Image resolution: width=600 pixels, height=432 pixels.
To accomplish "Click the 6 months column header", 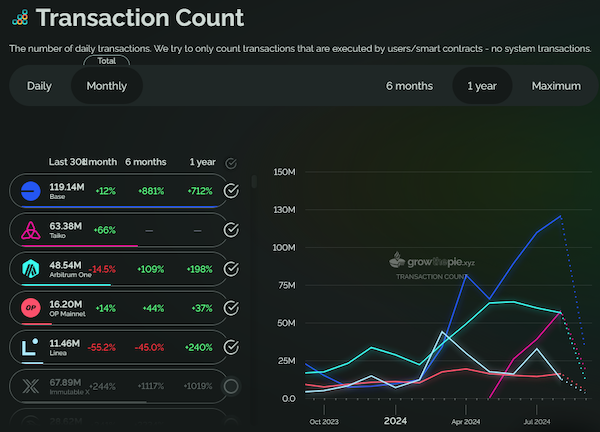I will point(146,162).
